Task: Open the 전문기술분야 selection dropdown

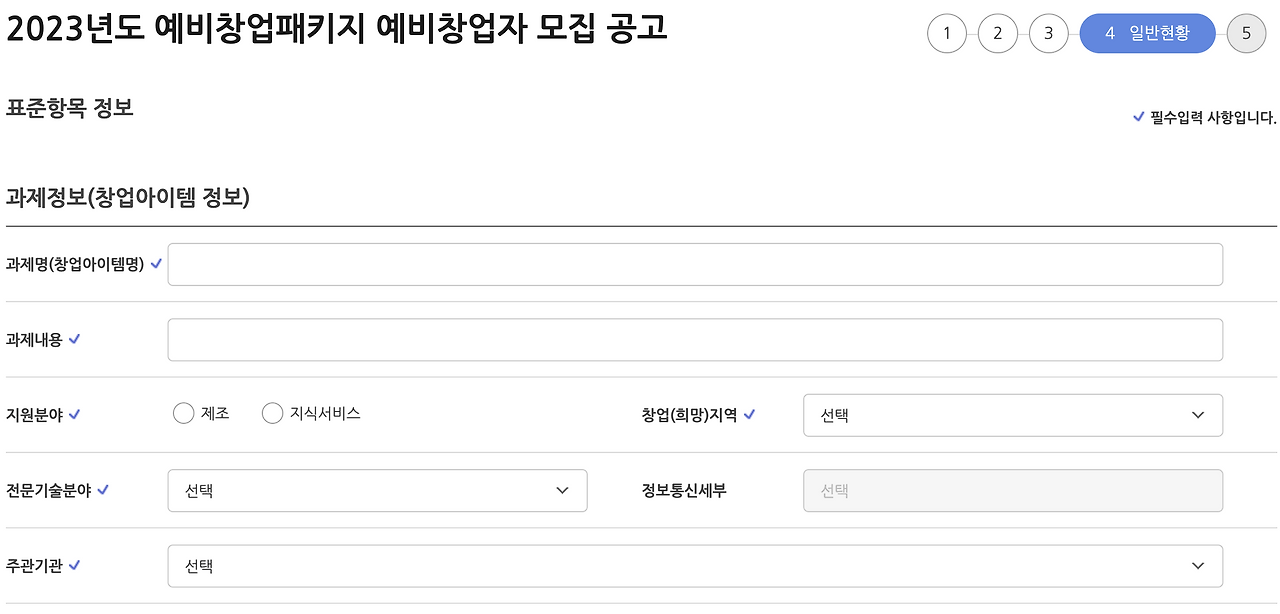Action: 377,490
